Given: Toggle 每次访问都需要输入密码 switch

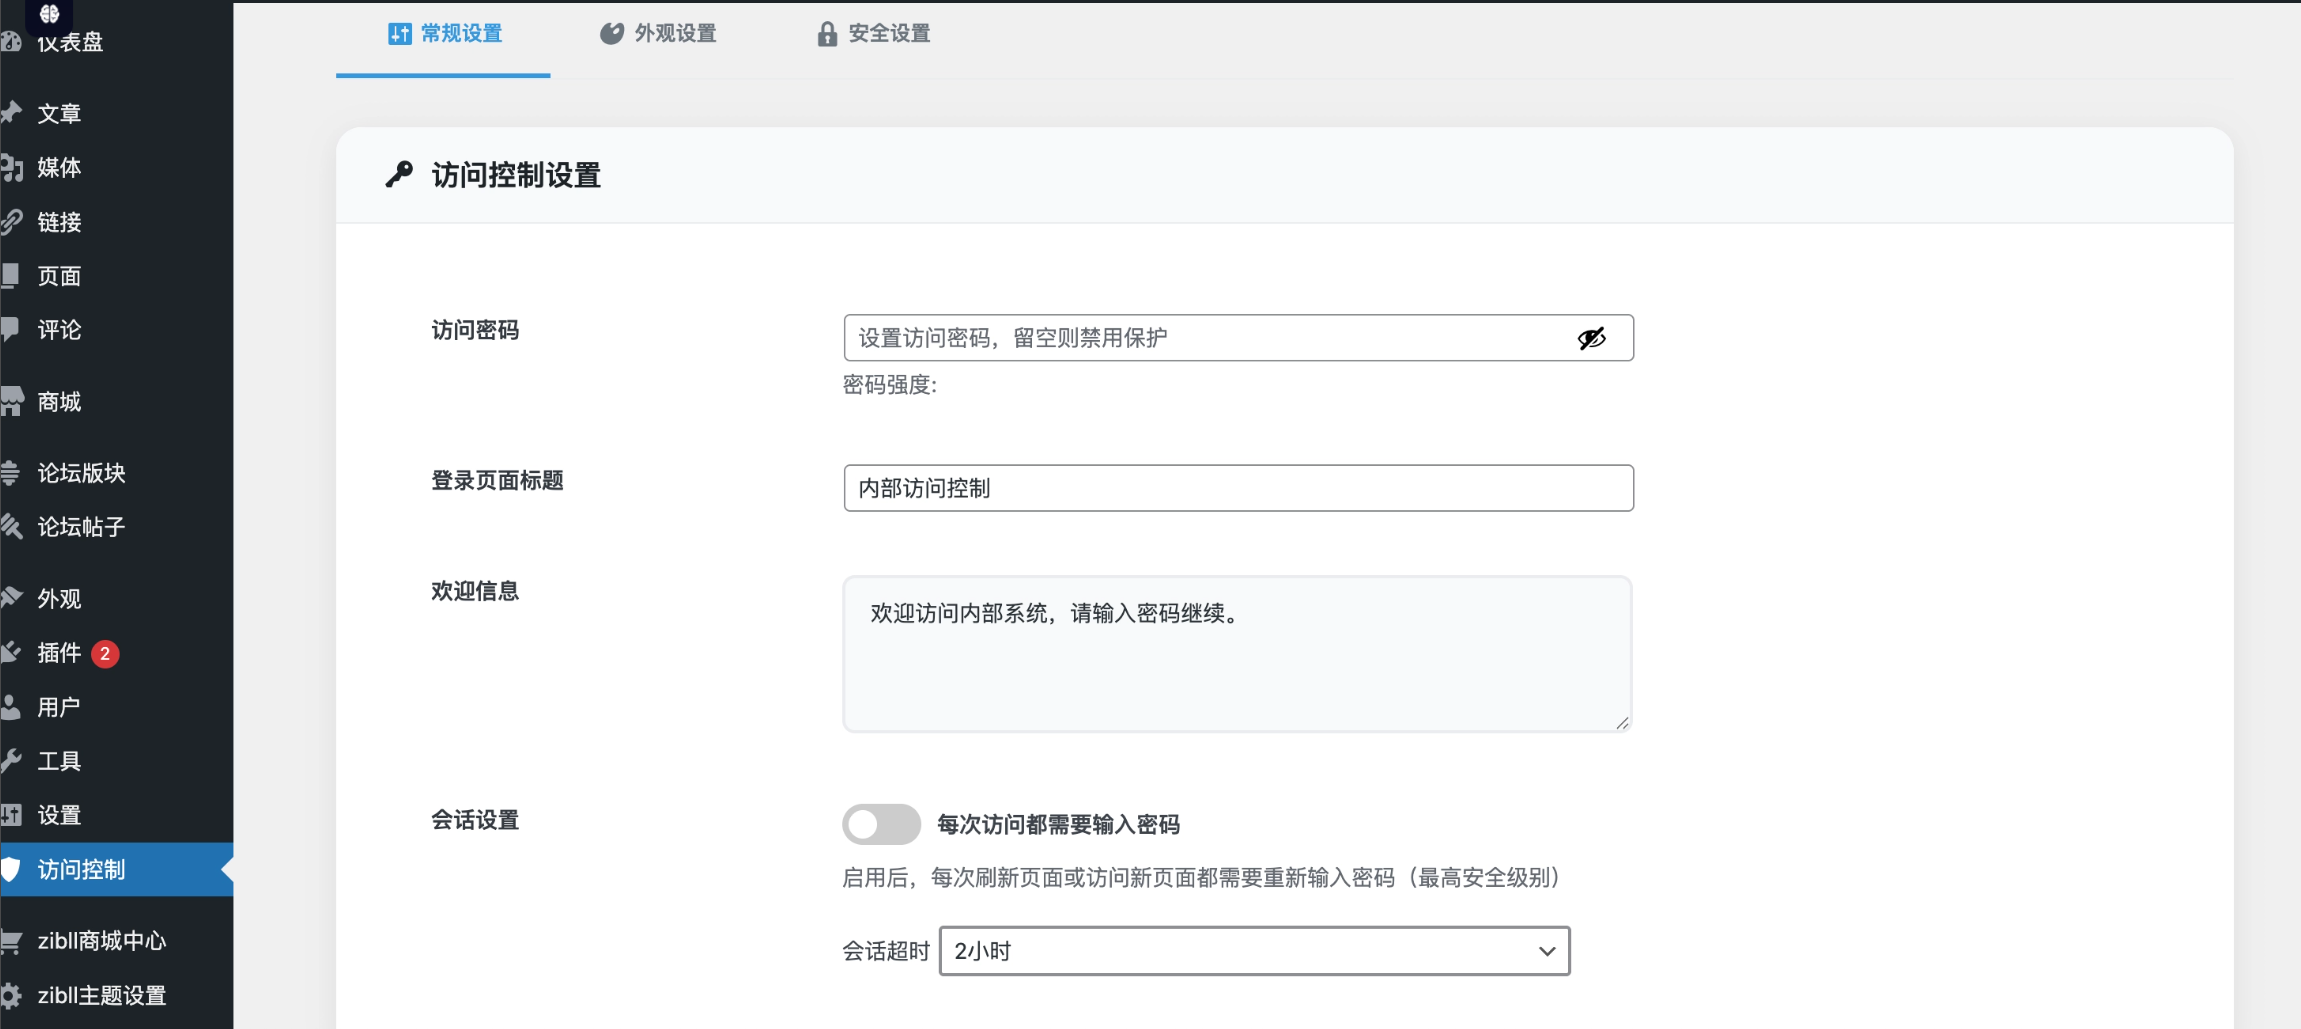Looking at the screenshot, I should pyautogui.click(x=881, y=824).
